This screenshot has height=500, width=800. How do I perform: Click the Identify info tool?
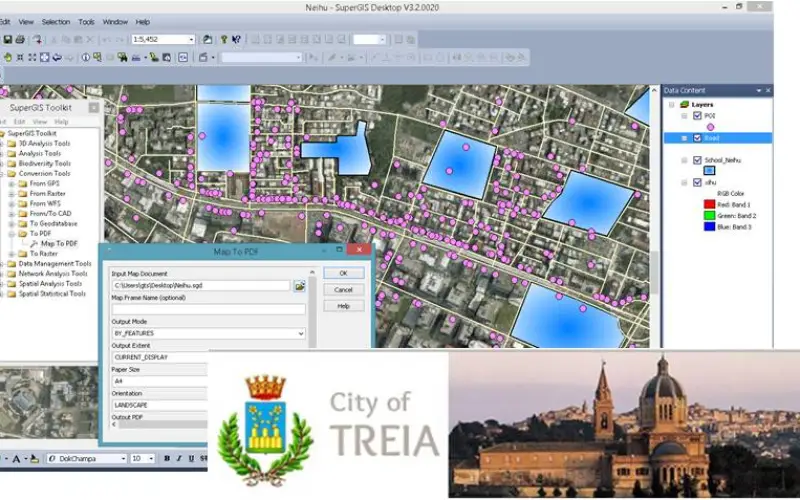pyautogui.click(x=85, y=58)
